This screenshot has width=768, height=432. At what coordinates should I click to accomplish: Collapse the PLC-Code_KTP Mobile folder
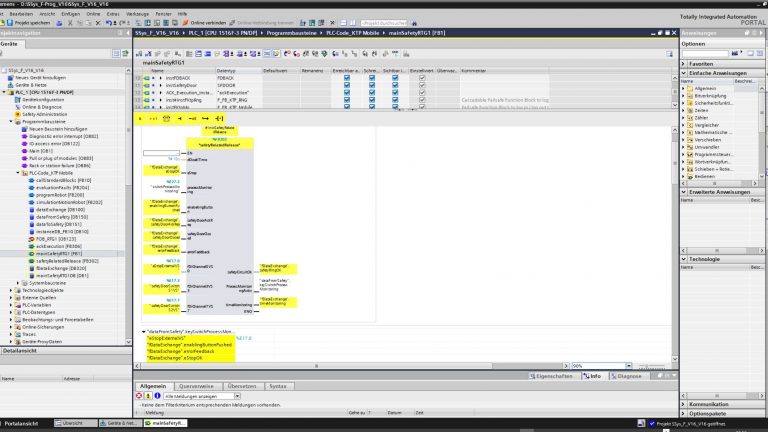(18, 173)
